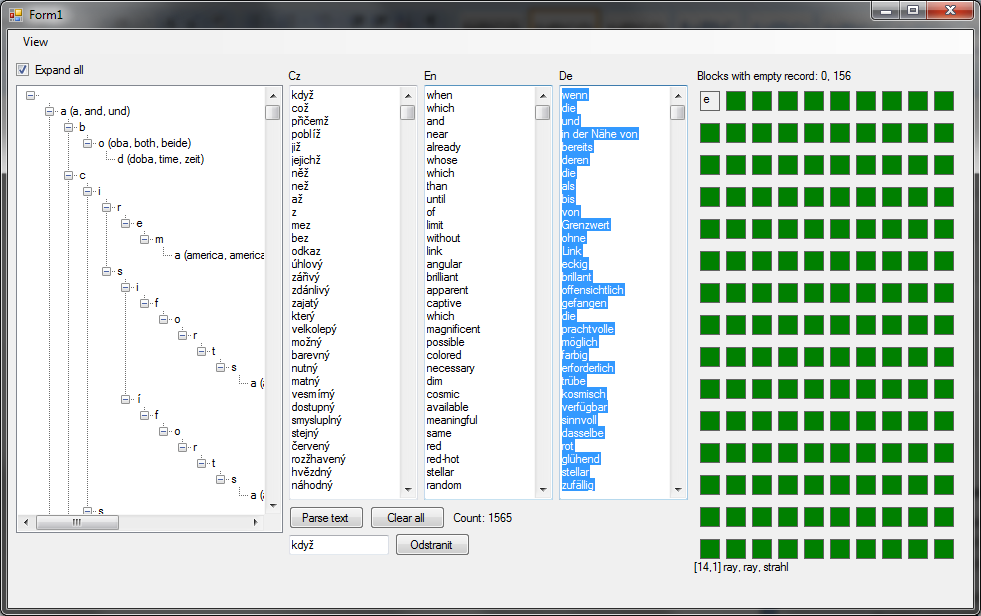Select 'pobliž' in the Cz list

click(x=306, y=134)
